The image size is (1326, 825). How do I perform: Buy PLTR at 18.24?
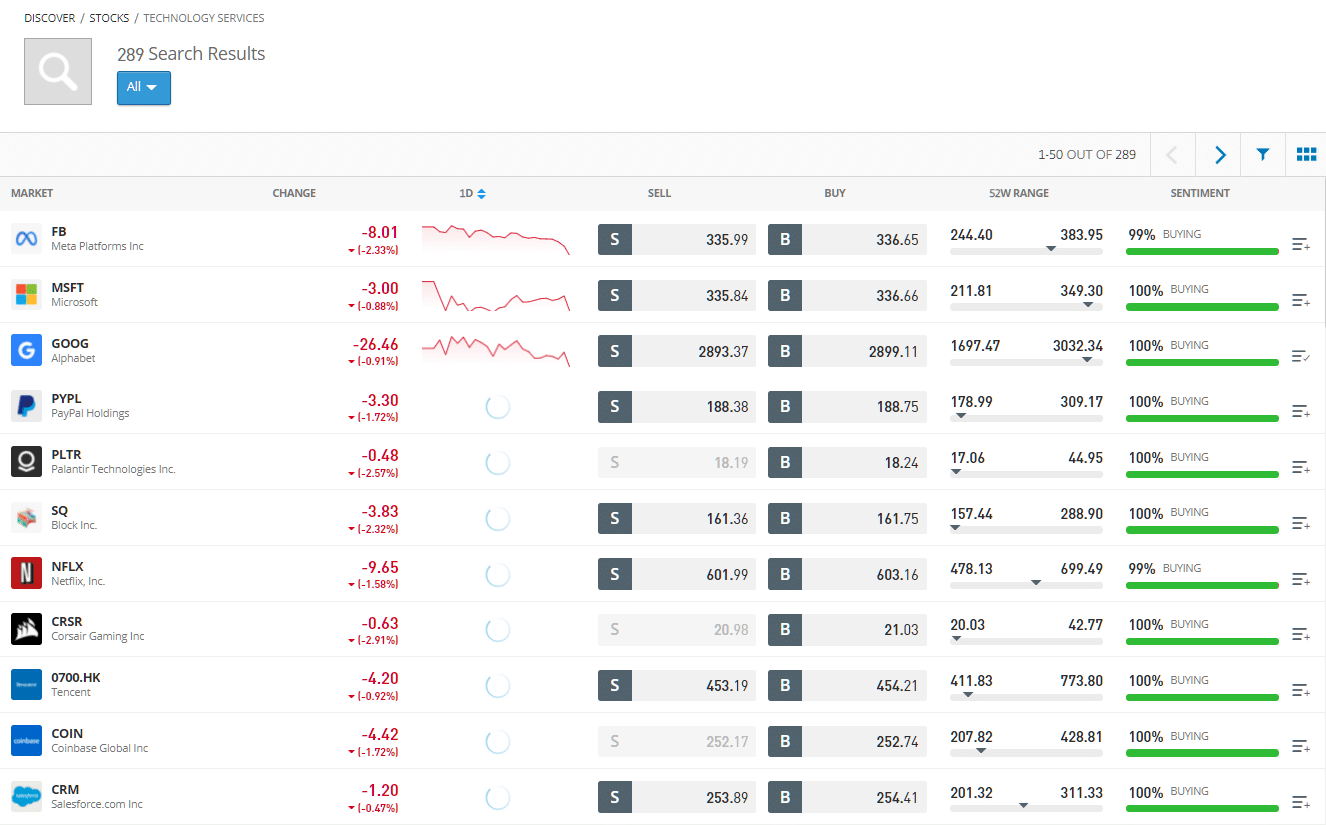coord(847,463)
